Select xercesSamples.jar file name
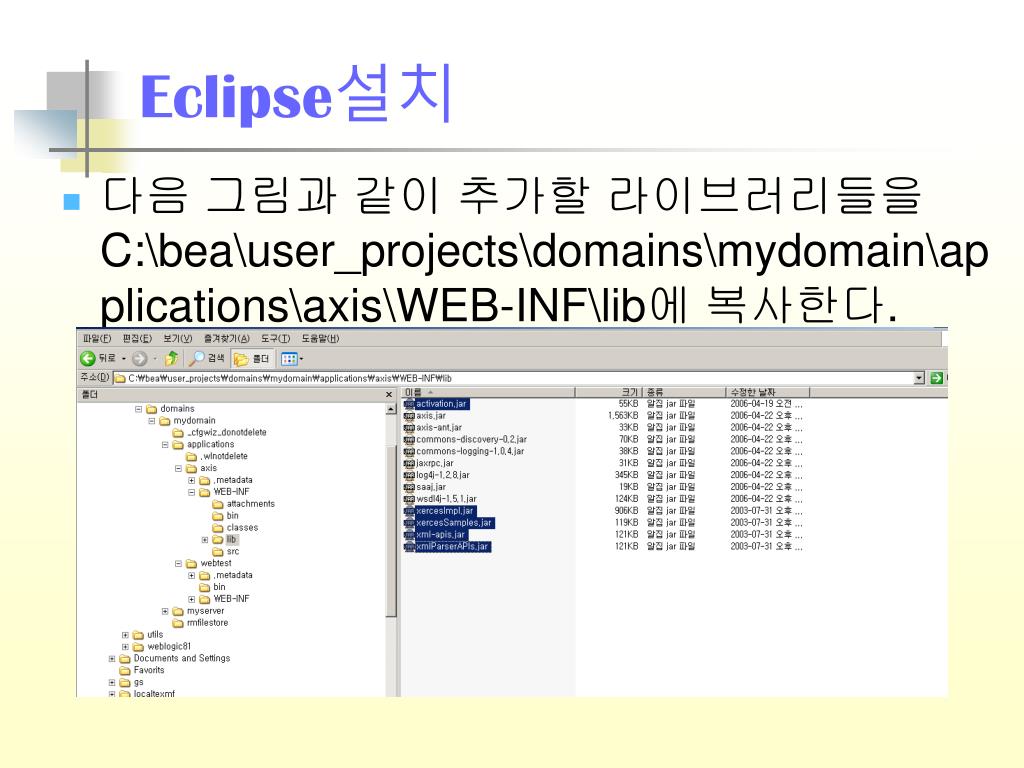The image size is (1024, 768). click(454, 522)
